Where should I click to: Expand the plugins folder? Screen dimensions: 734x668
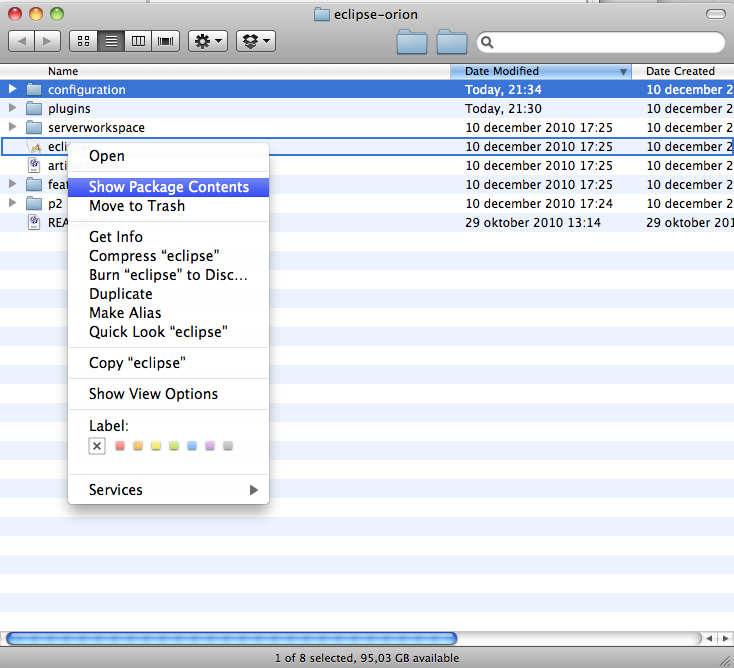(13, 108)
